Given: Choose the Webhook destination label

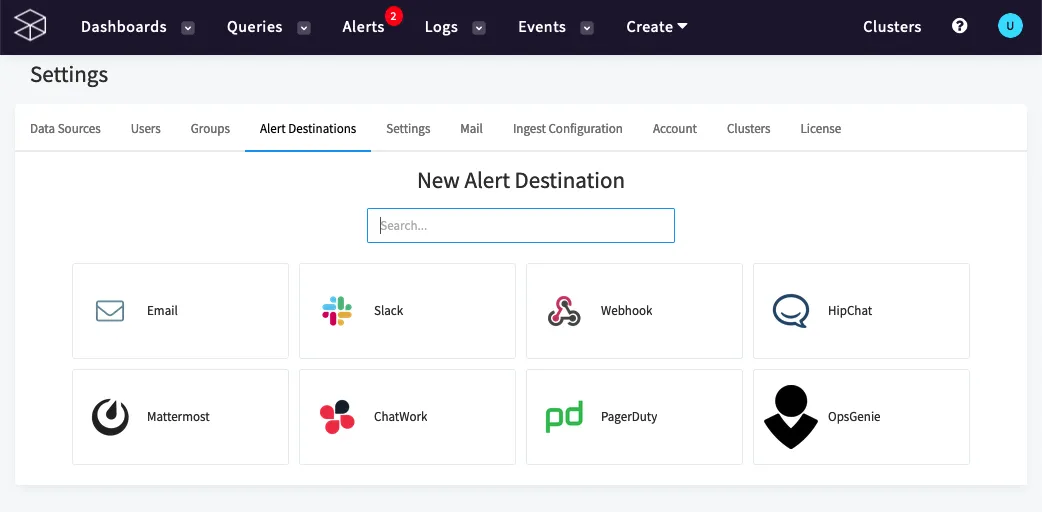Looking at the screenshot, I should [x=627, y=311].
